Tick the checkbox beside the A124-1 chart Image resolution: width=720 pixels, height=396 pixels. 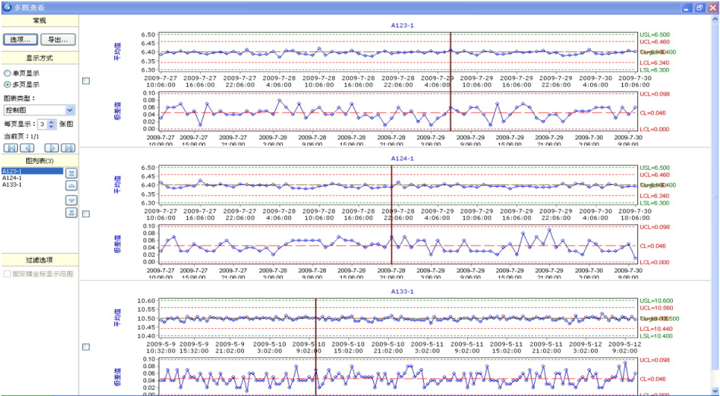86,214
